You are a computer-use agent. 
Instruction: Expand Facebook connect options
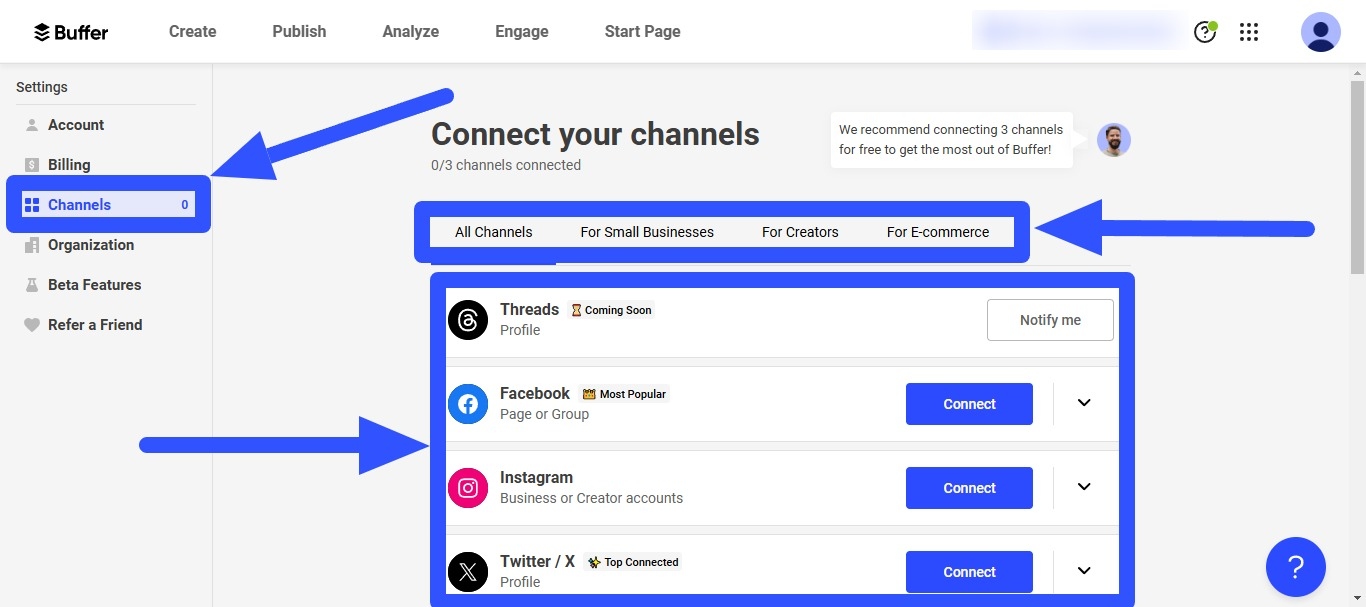1084,403
